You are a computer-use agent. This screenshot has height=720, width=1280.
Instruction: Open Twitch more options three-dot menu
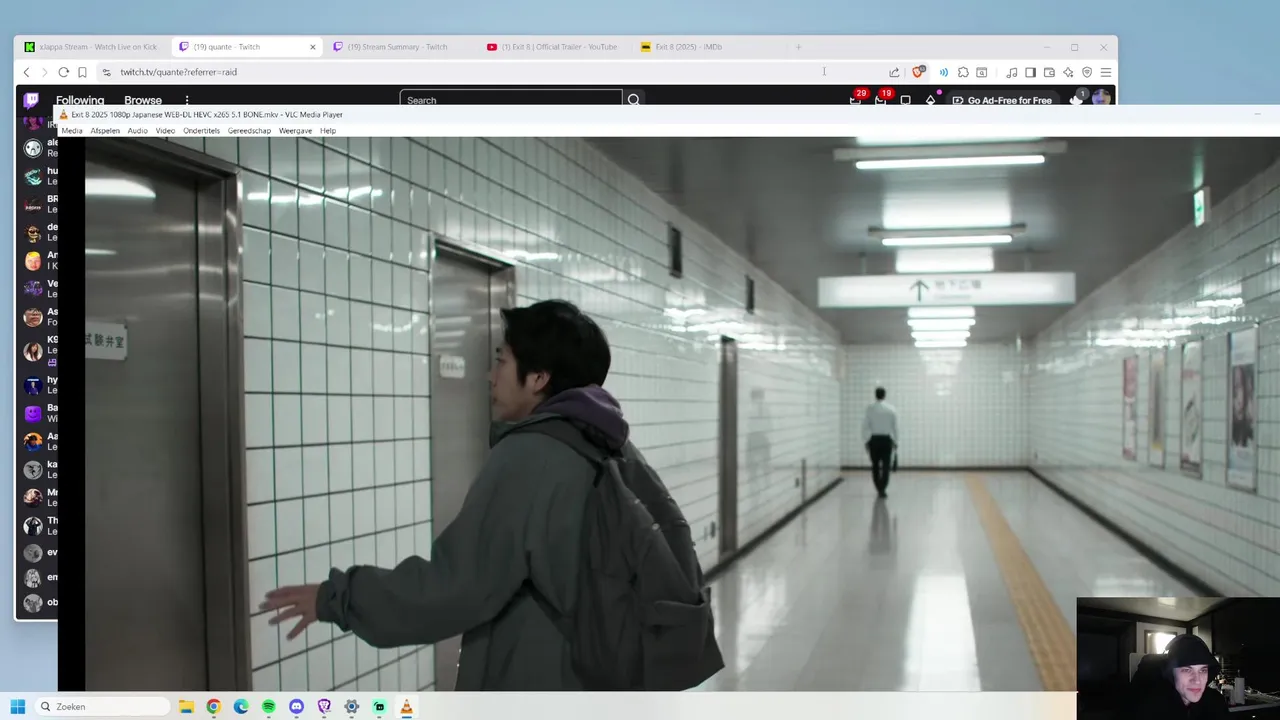(187, 100)
